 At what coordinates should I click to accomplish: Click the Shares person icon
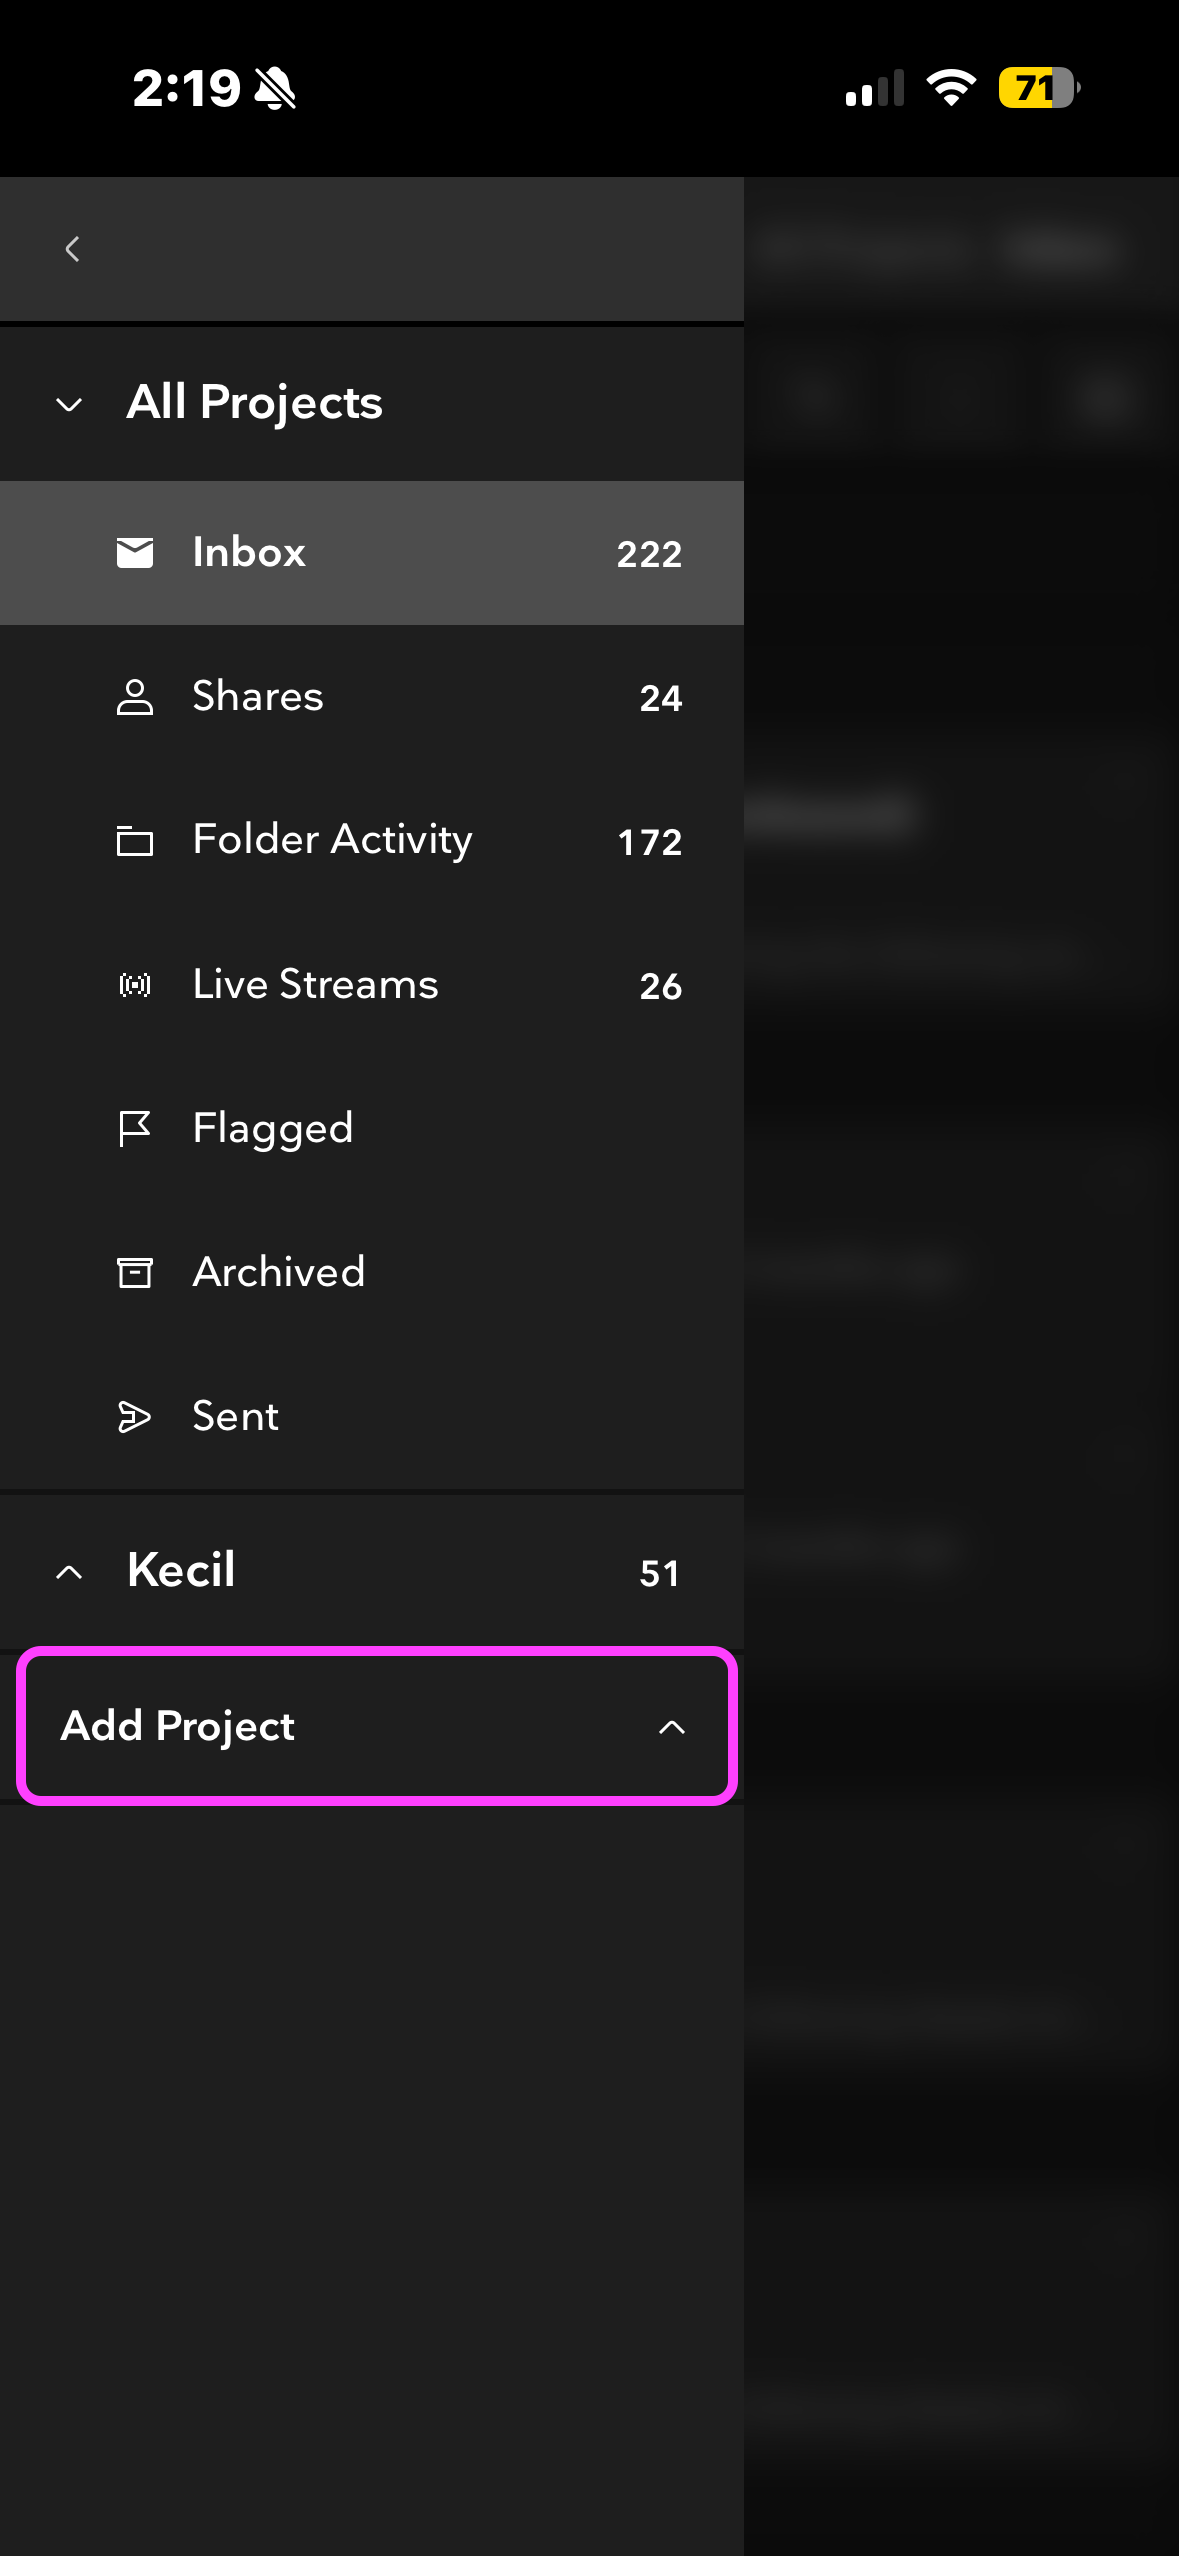click(x=135, y=697)
